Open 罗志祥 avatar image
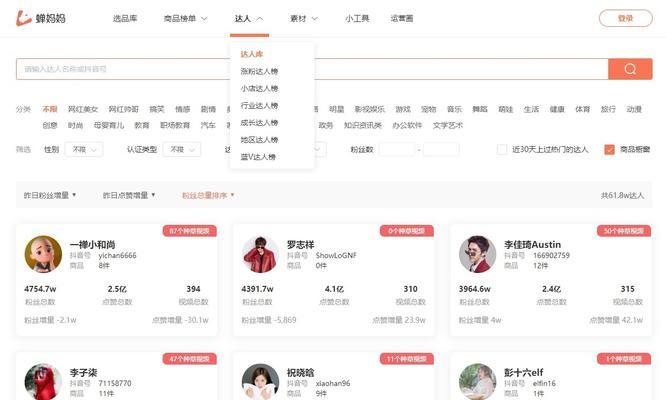The width and height of the screenshot is (666, 400). (260, 254)
